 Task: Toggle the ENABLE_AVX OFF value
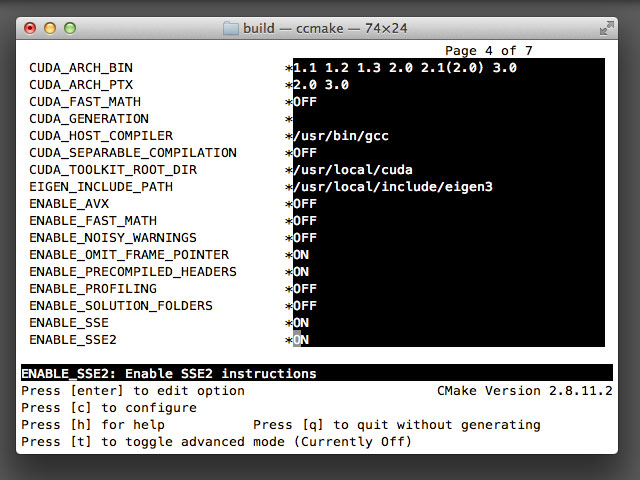coord(305,204)
